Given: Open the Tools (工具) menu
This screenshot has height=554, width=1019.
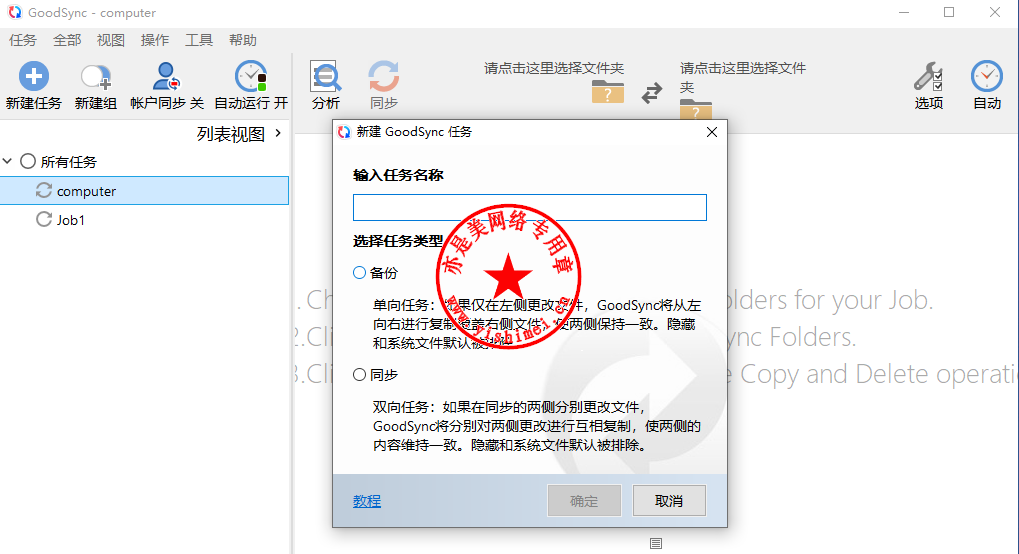Looking at the screenshot, I should (x=199, y=40).
